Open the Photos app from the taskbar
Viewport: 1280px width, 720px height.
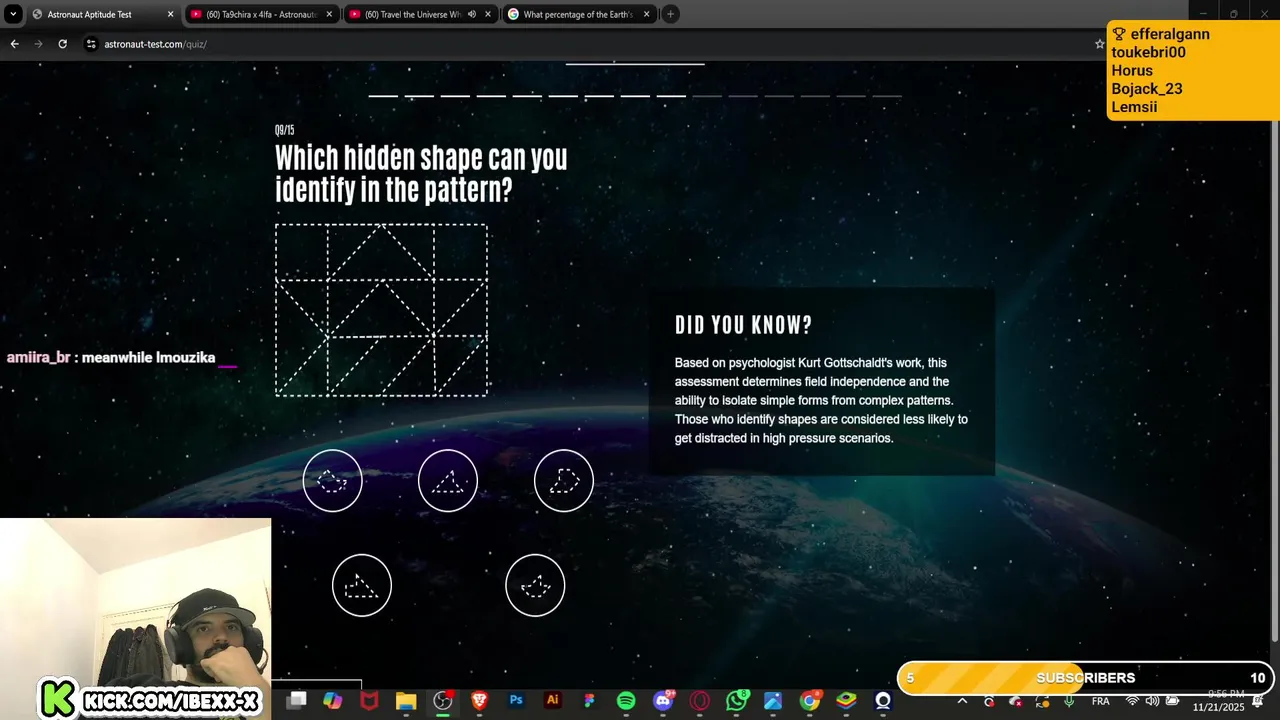pyautogui.click(x=773, y=701)
